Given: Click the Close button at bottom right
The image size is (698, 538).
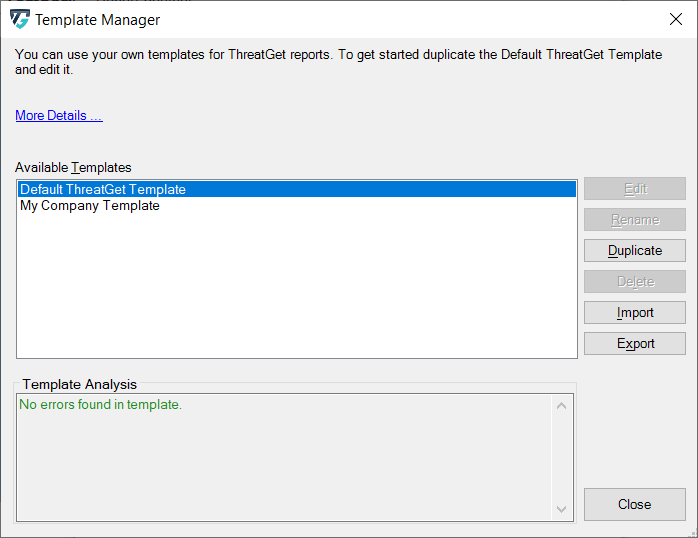Looking at the screenshot, I should (x=635, y=504).
